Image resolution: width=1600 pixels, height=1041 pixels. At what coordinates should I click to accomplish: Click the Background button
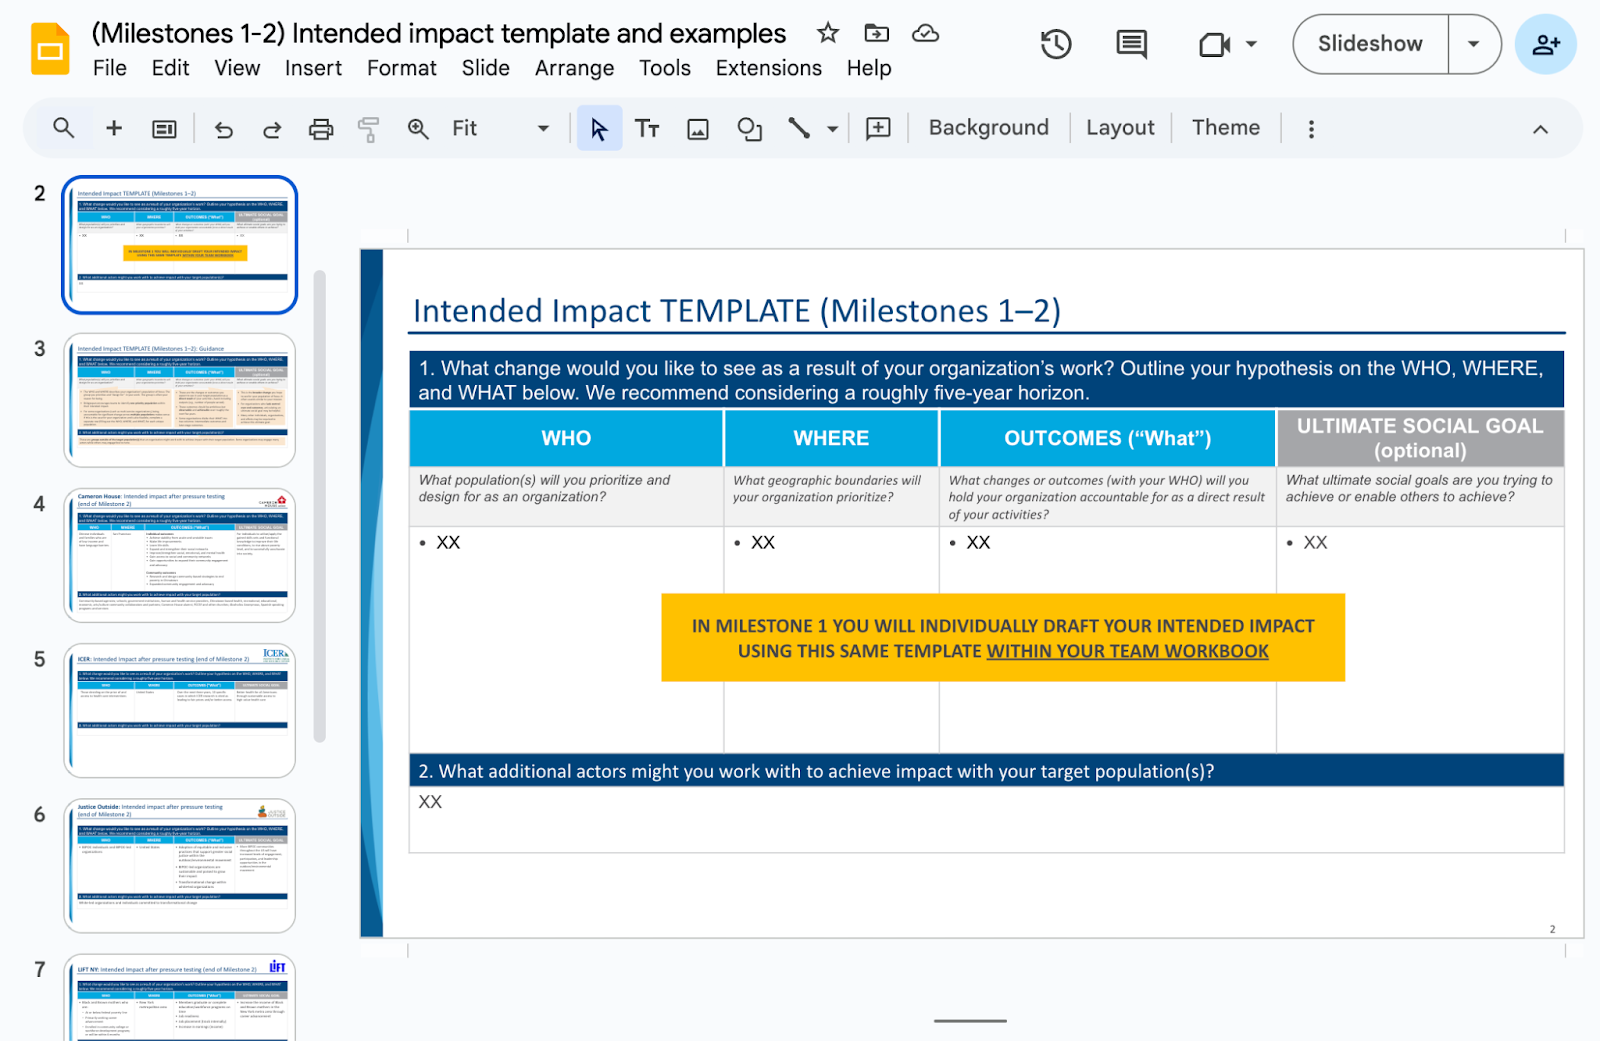(x=988, y=128)
